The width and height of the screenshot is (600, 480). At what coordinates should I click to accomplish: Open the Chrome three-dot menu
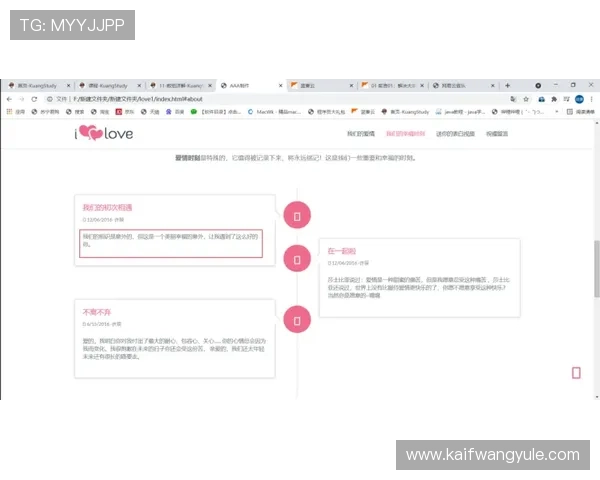tap(591, 99)
